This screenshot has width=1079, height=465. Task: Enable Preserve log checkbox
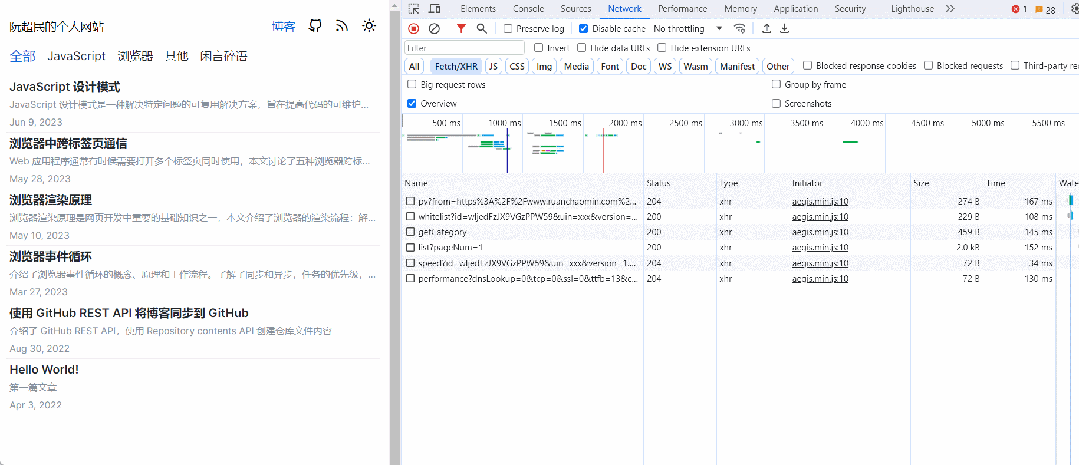tap(508, 29)
